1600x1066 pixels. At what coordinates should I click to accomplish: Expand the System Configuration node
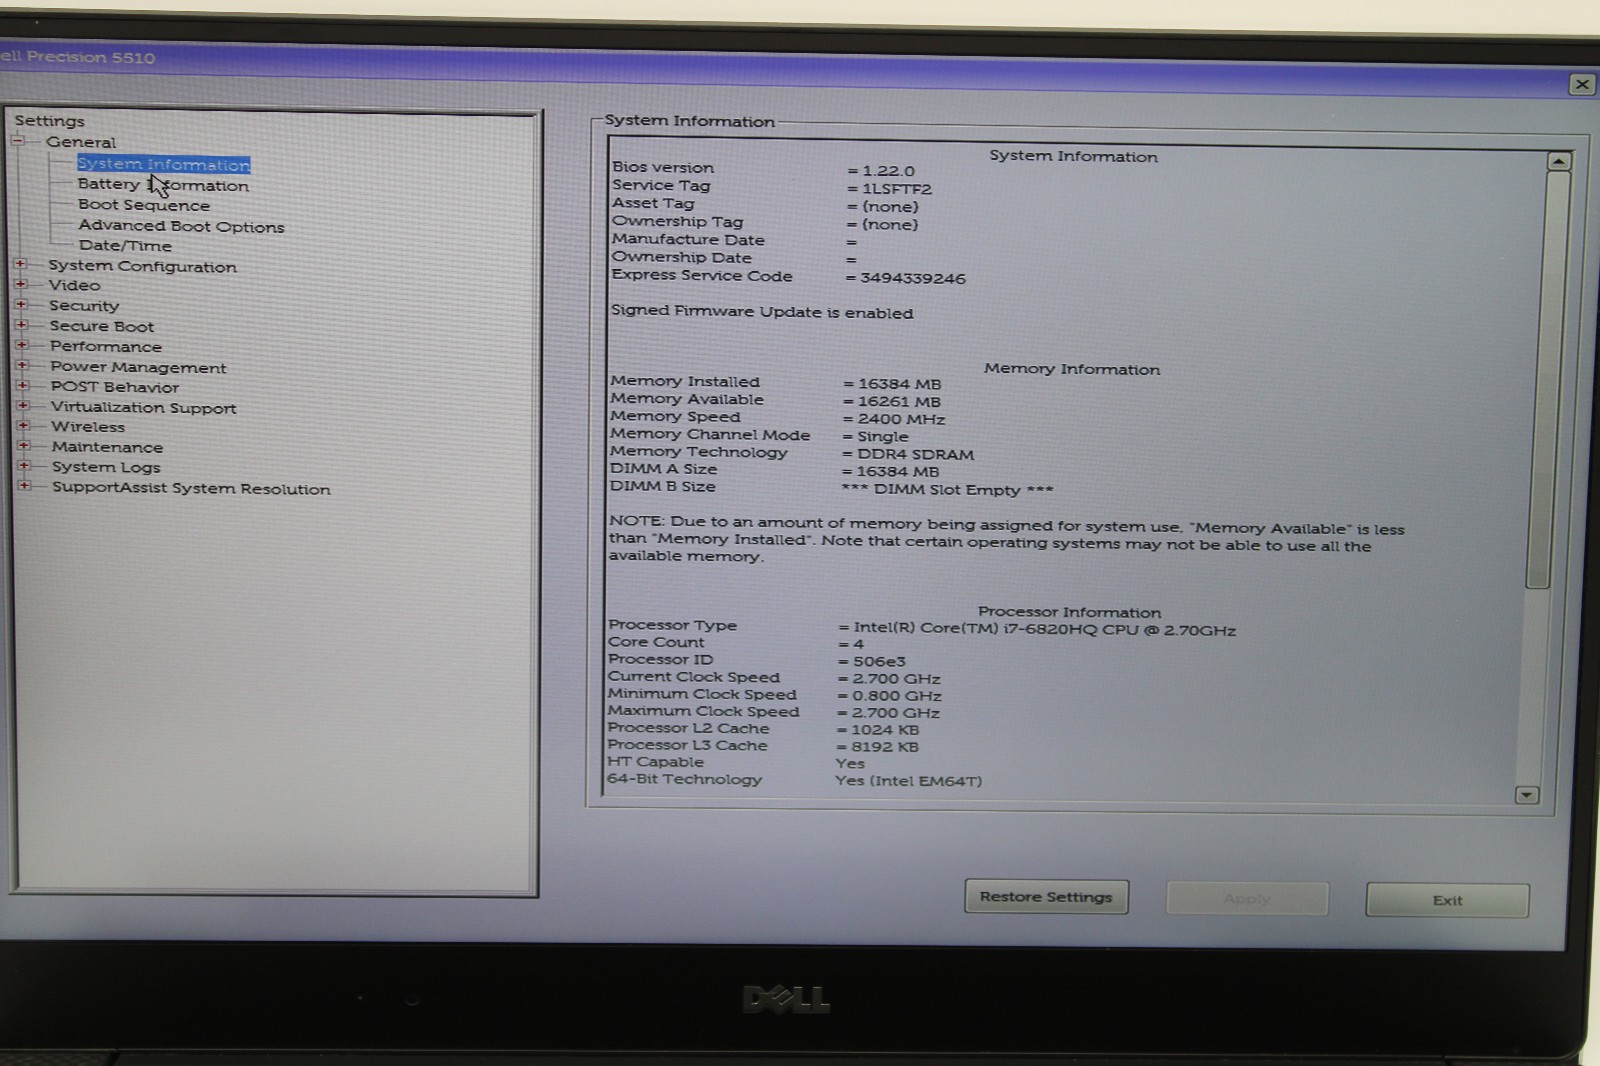[20, 264]
